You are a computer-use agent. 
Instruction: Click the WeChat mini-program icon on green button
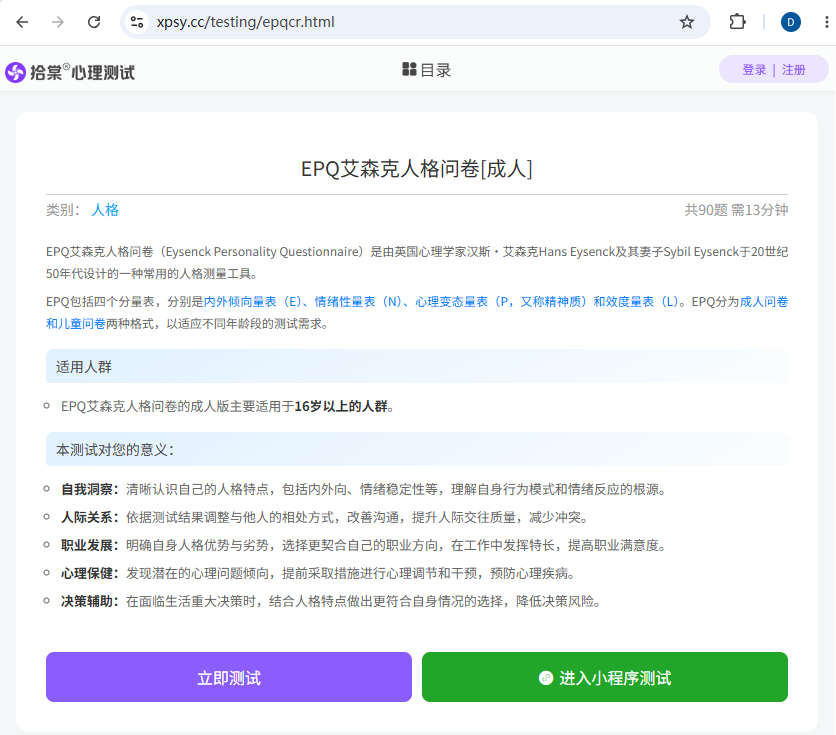tap(546, 677)
